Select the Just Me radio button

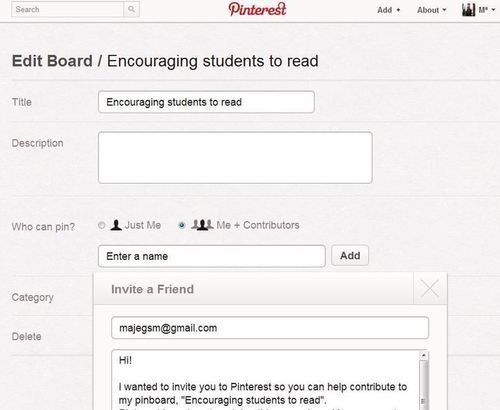102,226
